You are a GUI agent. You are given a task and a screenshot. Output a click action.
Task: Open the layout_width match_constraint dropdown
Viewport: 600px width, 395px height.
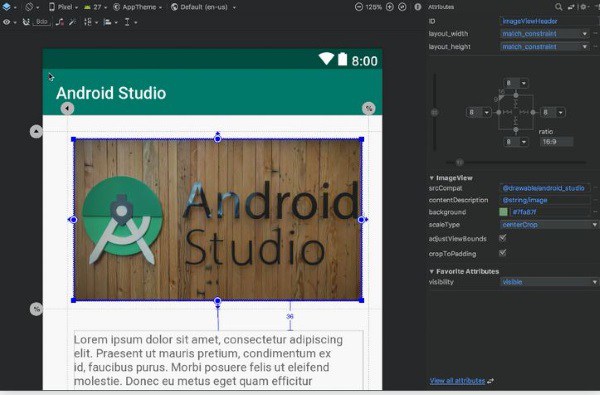click(x=544, y=34)
